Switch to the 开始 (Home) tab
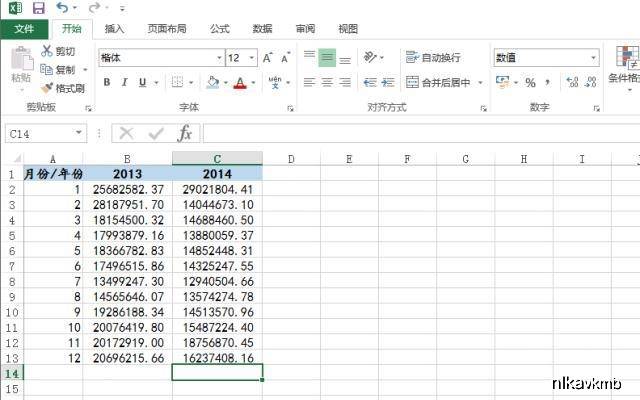The width and height of the screenshot is (640, 400). (x=72, y=29)
